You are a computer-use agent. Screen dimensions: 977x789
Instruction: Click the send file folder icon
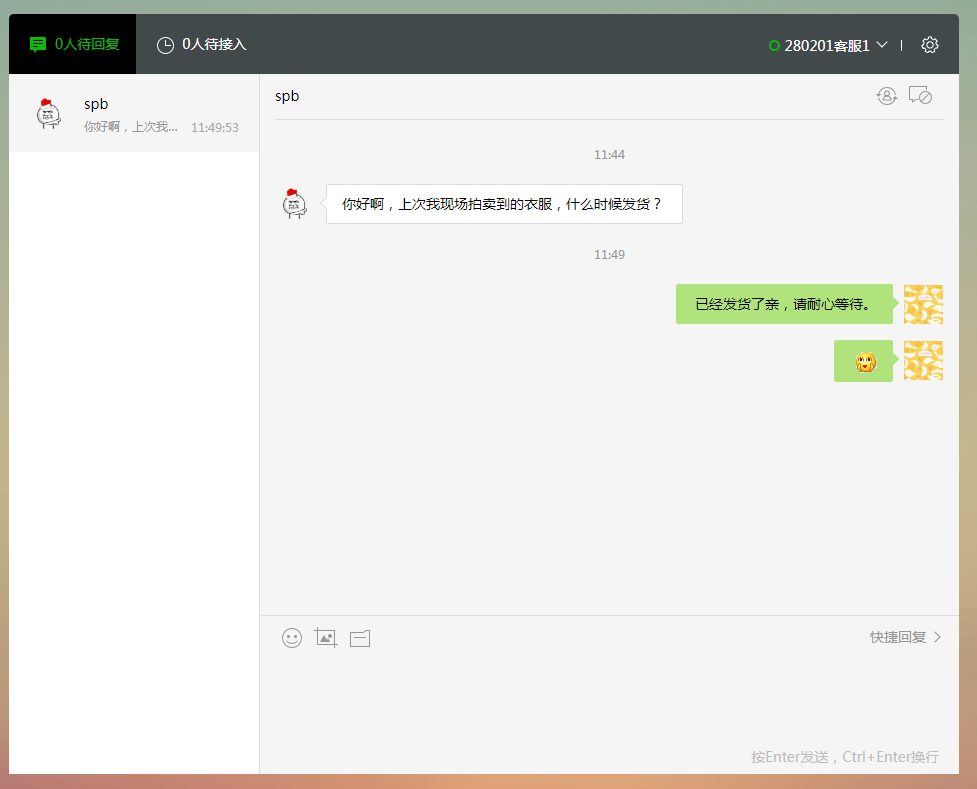pos(360,638)
